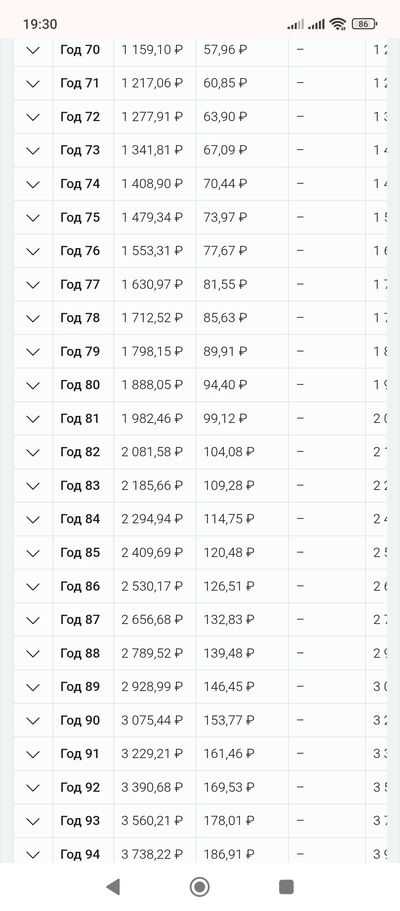The image size is (400, 911).
Task: Select the interest cell 99,12 ₽
Action: tap(226, 418)
